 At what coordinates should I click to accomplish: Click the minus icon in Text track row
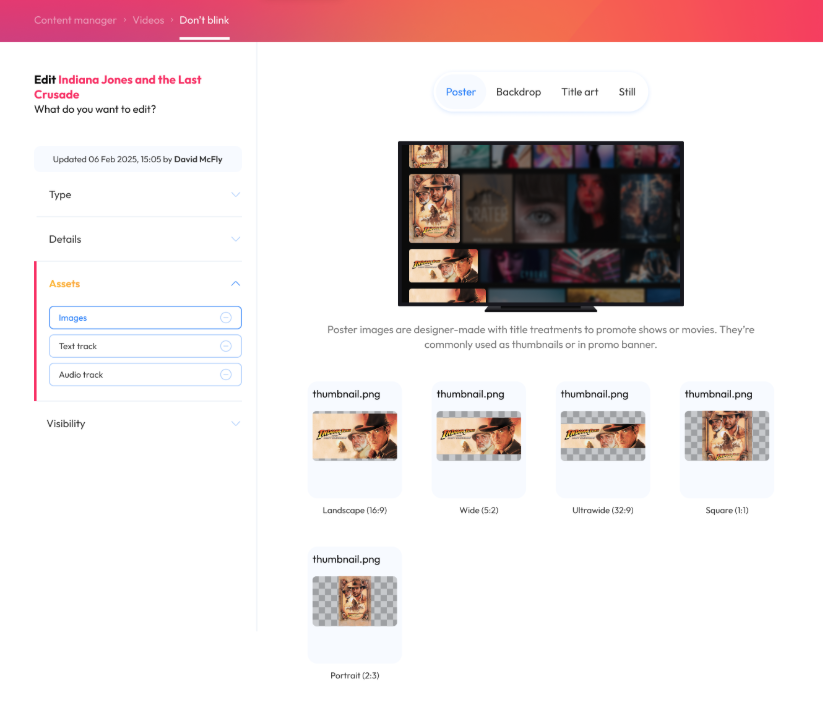tap(226, 346)
